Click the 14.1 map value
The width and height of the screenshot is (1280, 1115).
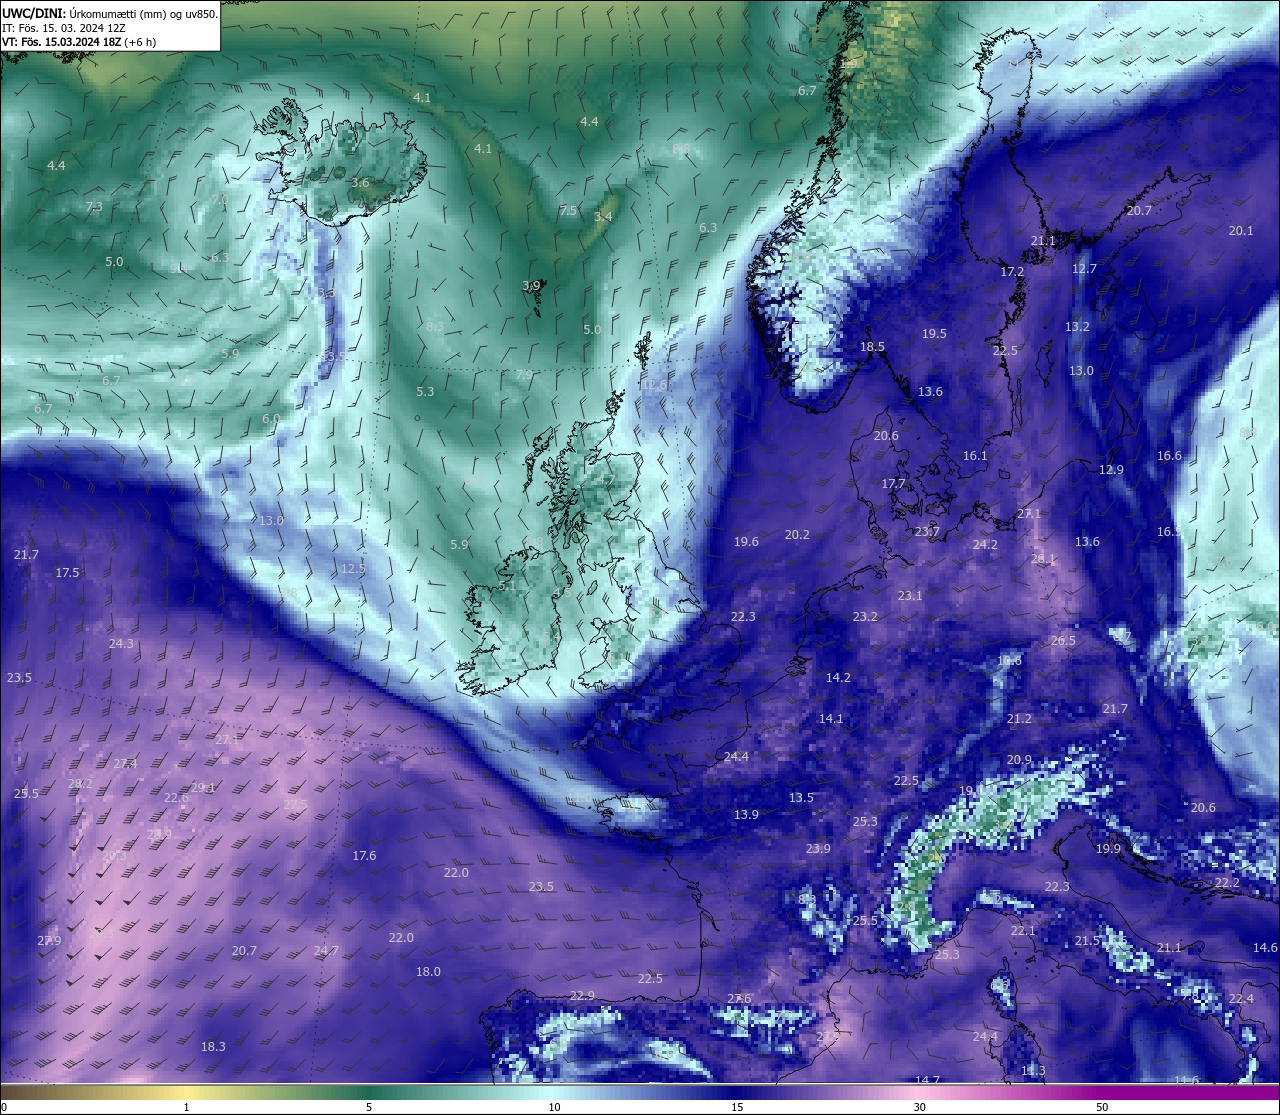click(831, 719)
